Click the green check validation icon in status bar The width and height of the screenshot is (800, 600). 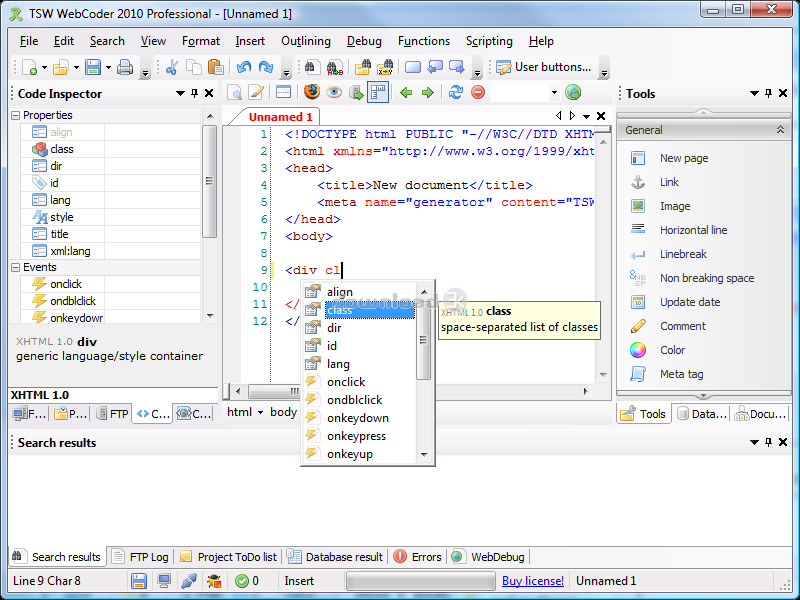[242, 581]
